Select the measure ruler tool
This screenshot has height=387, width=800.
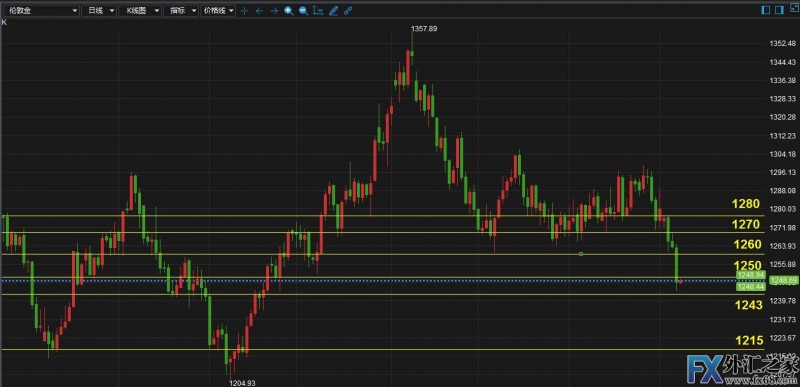point(318,11)
